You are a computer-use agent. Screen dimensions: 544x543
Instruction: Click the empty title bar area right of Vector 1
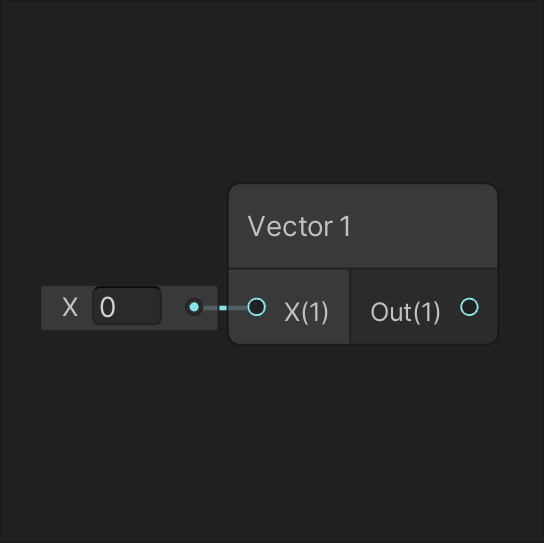coord(423,227)
